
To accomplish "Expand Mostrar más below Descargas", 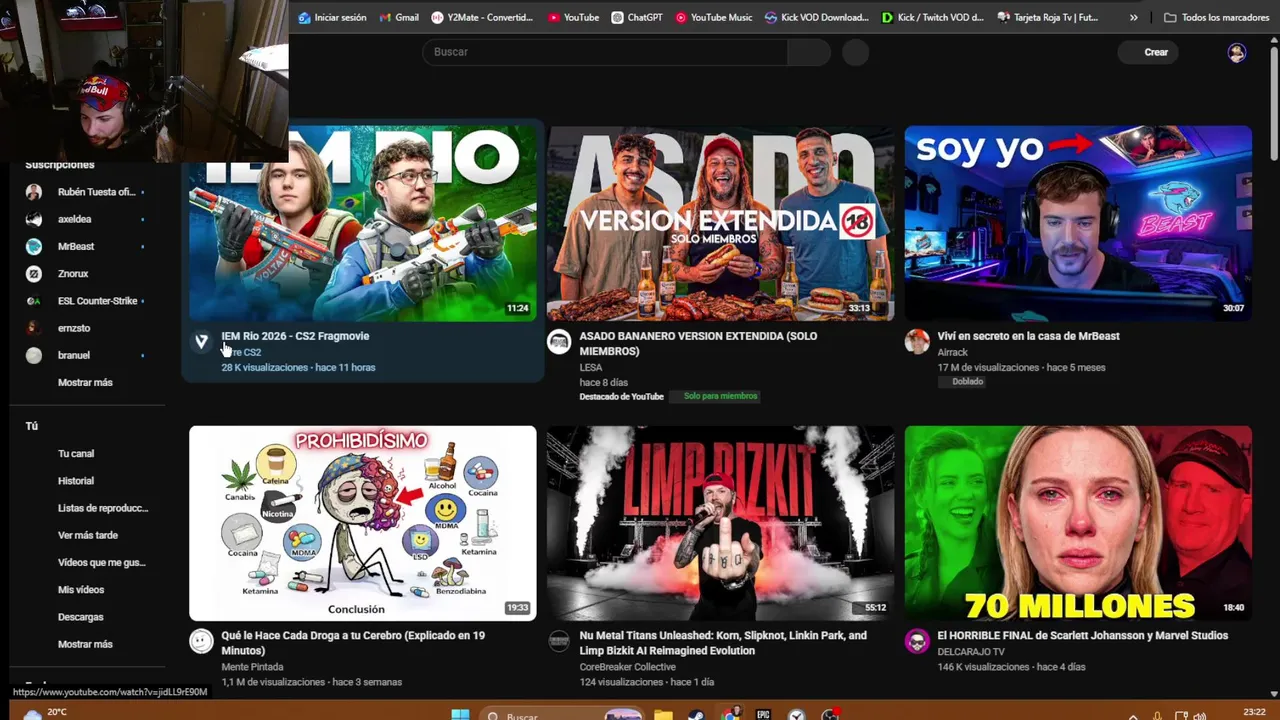I will pyautogui.click(x=85, y=644).
